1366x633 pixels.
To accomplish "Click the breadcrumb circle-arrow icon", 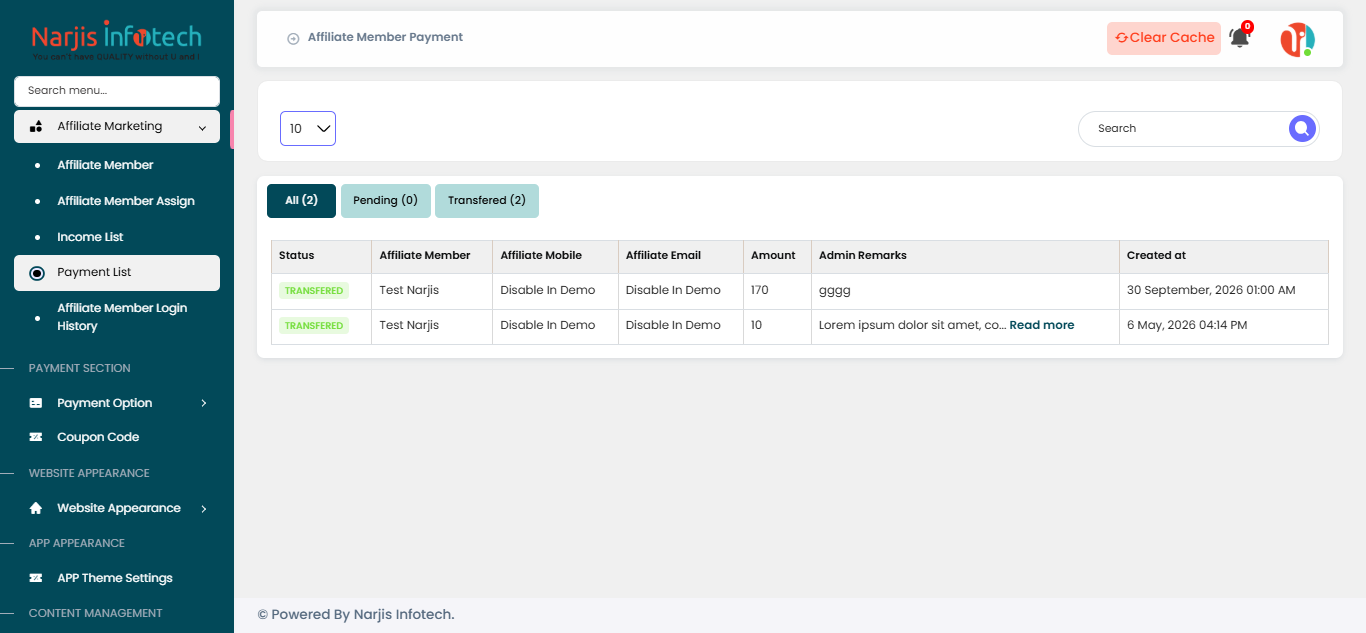I will (293, 39).
